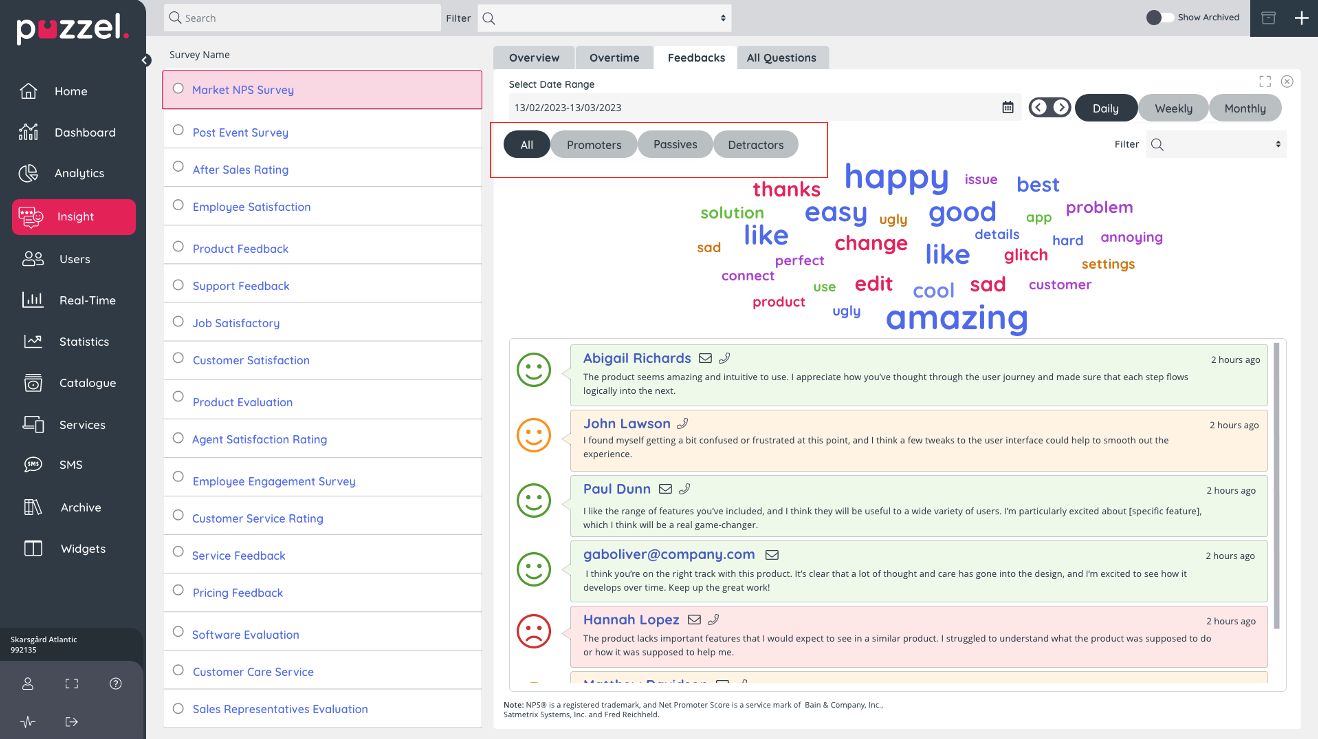Screen dimensions: 1318x739
Task: Filter feedback by Detractors
Action: (x=755, y=145)
